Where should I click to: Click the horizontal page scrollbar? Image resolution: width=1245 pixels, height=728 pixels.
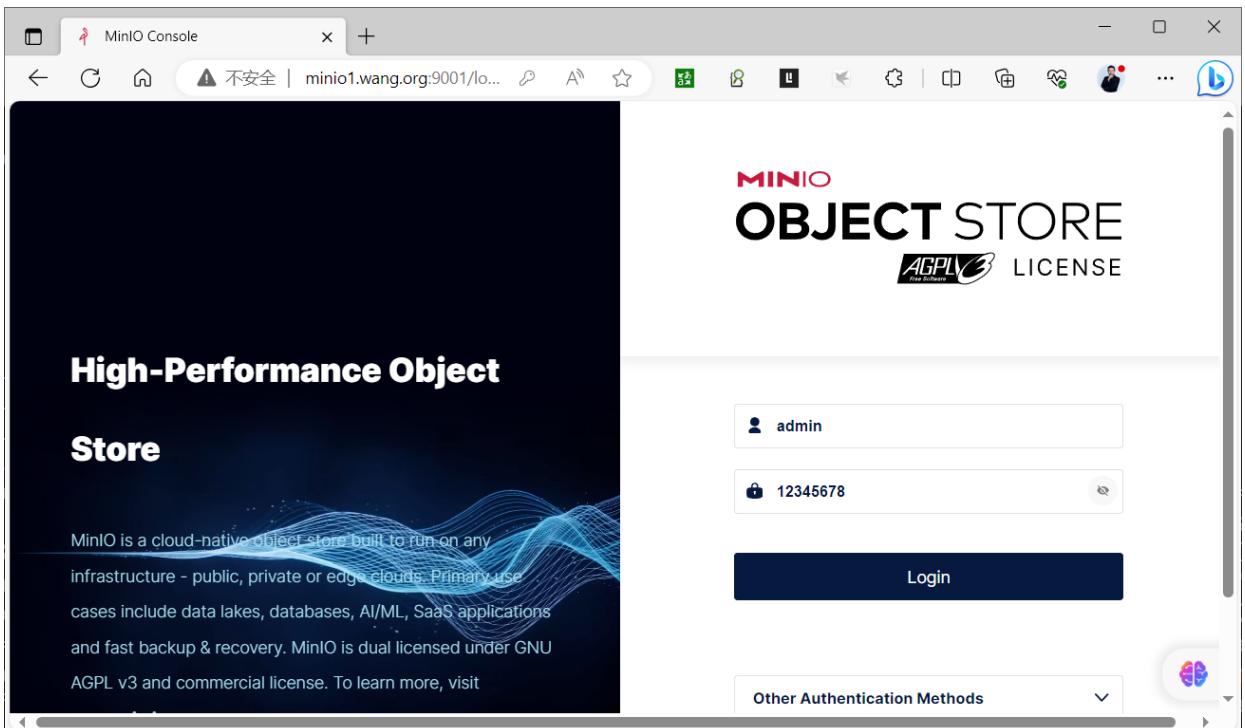pos(606,720)
